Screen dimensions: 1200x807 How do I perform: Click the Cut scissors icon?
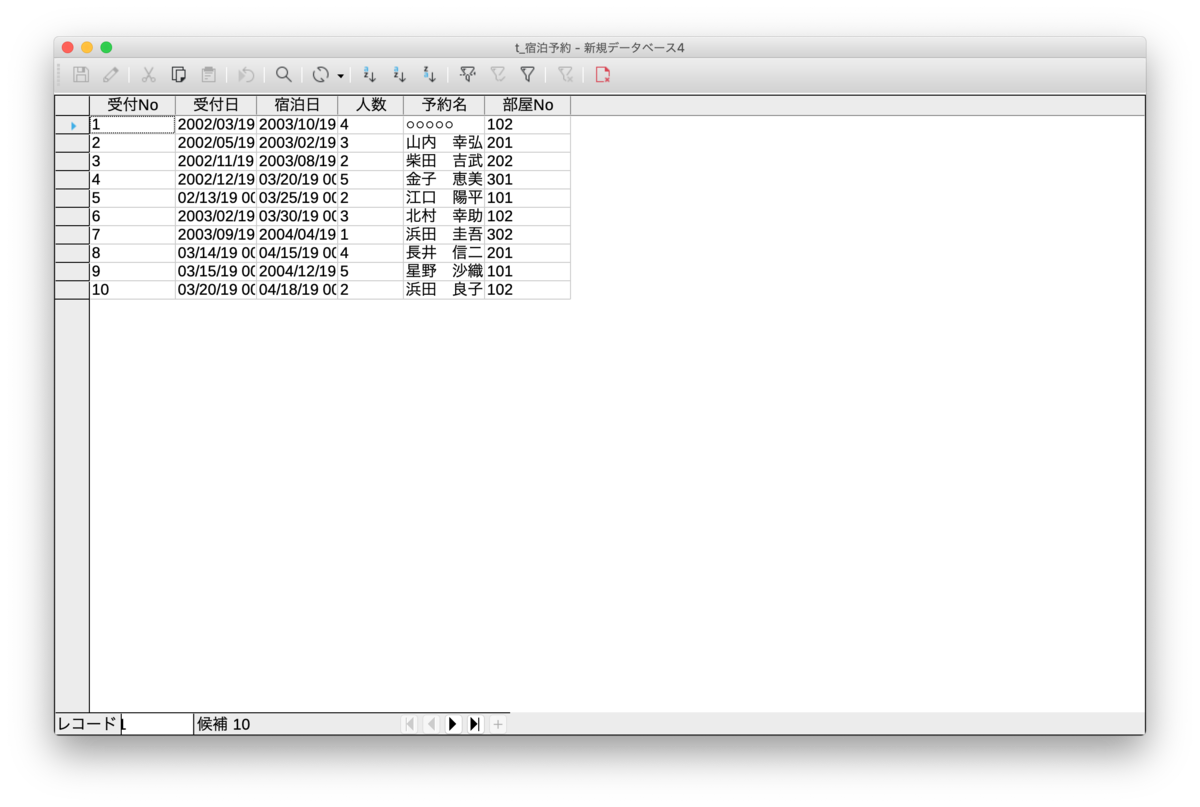pyautogui.click(x=148, y=74)
